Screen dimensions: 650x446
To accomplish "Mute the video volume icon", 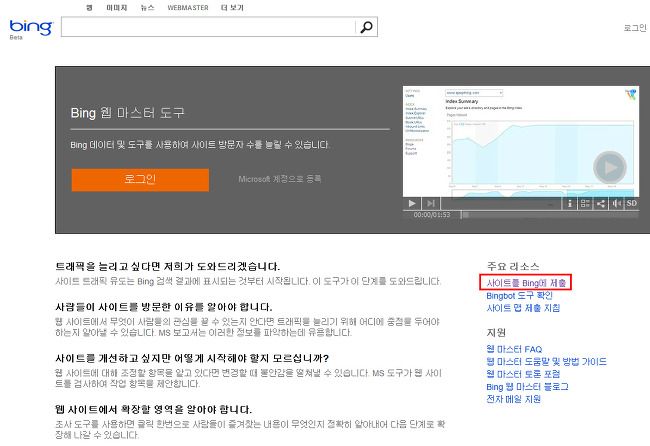I will (x=616, y=204).
